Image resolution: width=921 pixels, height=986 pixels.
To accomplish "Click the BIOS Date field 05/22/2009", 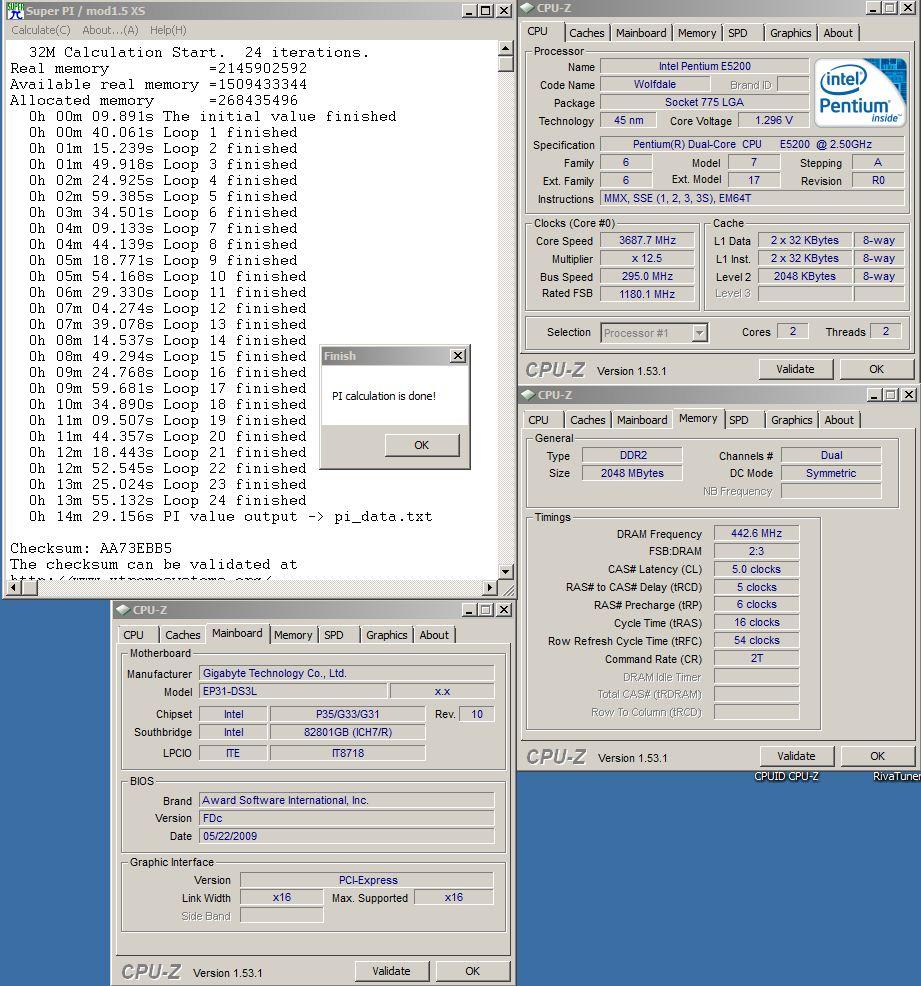I will coord(346,836).
